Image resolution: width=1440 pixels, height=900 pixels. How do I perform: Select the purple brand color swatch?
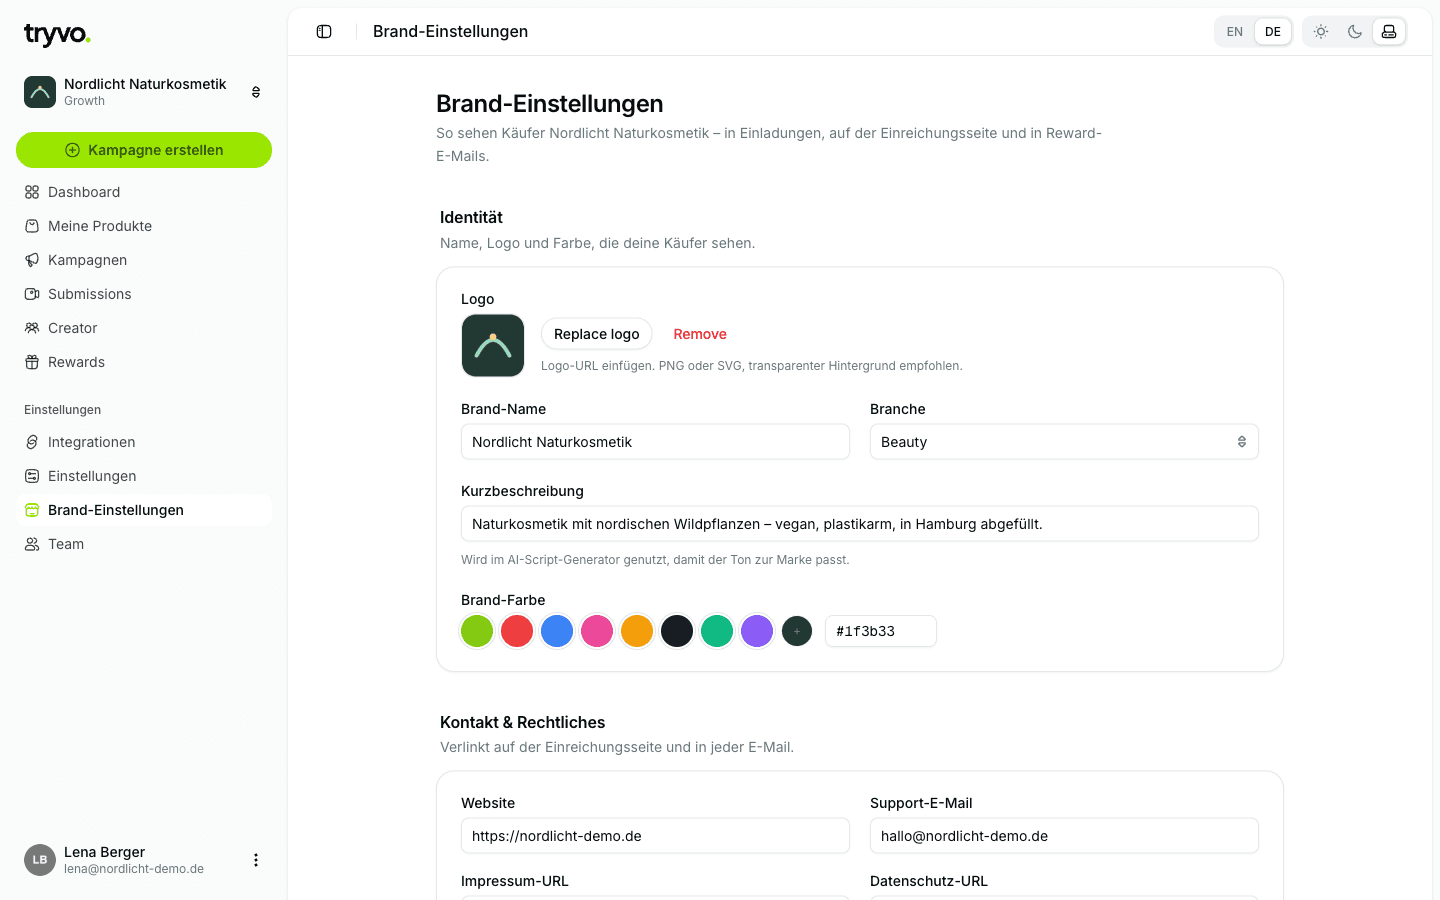tap(757, 631)
